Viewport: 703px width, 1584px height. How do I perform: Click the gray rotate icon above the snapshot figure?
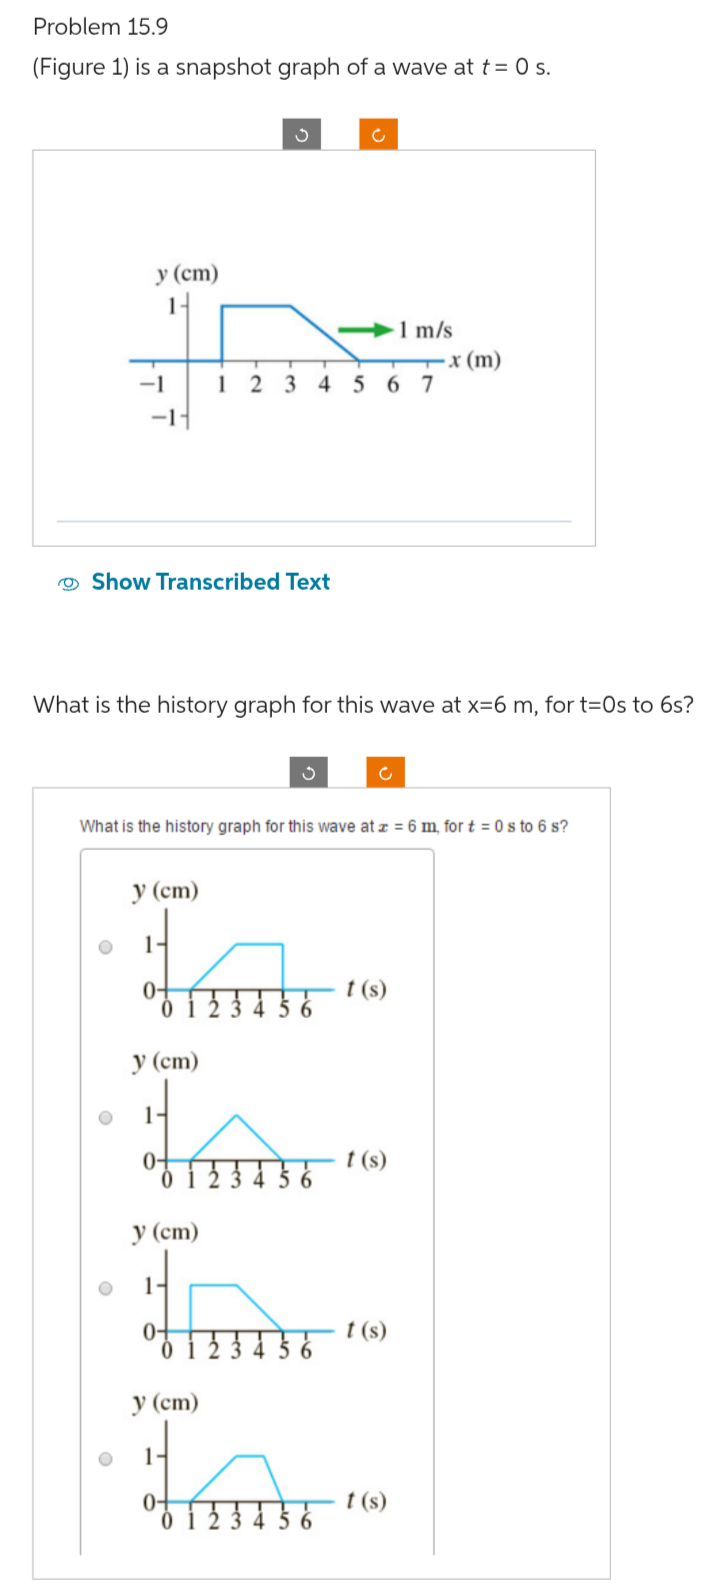[x=301, y=133]
